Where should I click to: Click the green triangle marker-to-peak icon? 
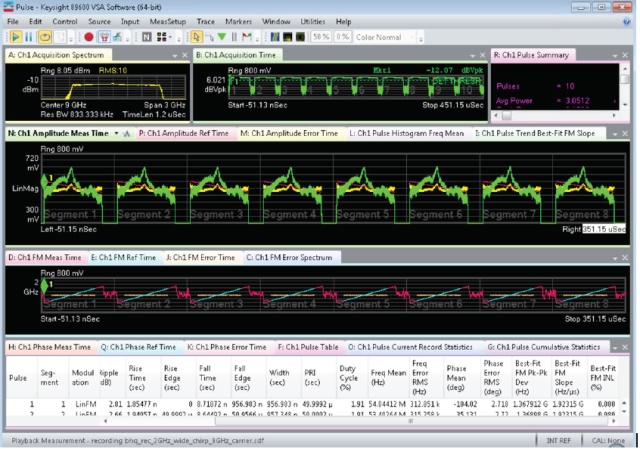[x=222, y=37]
